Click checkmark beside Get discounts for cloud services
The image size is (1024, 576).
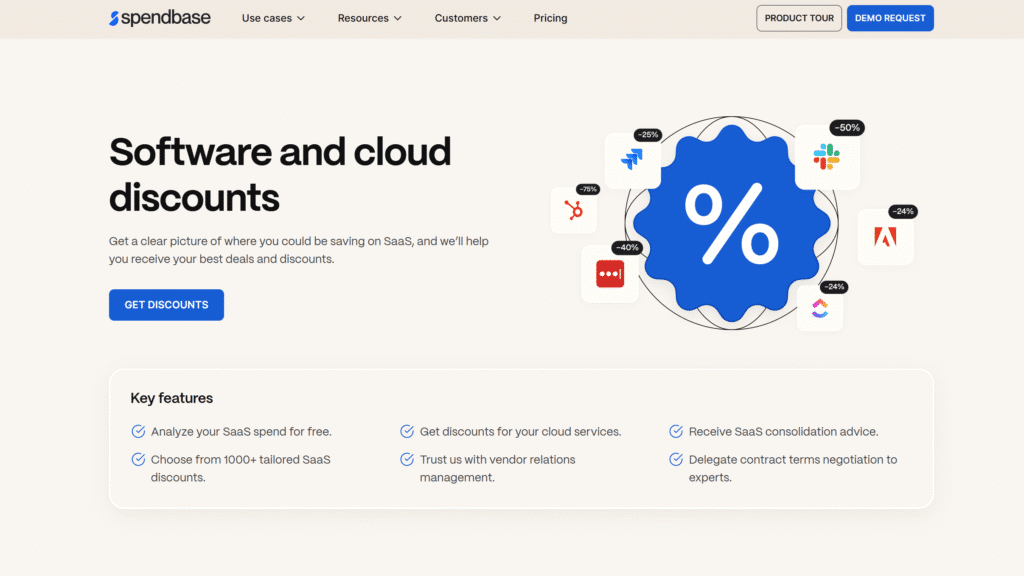[x=407, y=432]
